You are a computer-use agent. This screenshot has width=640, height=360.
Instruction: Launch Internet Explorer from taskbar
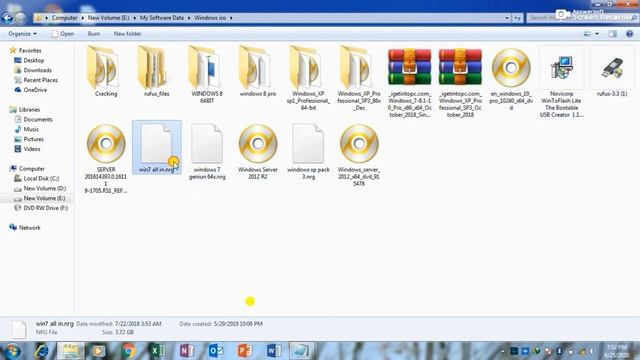pos(41,351)
